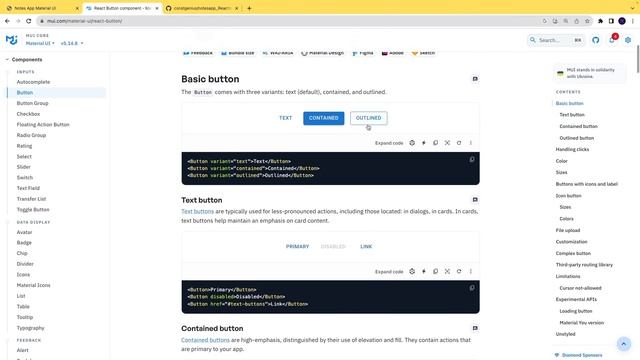The height and width of the screenshot is (360, 640).
Task: Jump to Customization in contents
Action: point(571,242)
